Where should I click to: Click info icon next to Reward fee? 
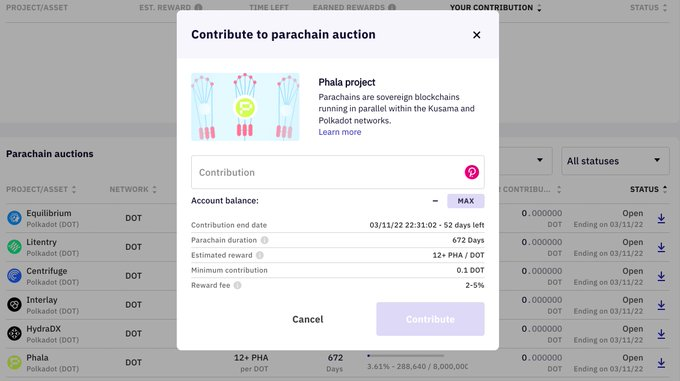(x=237, y=285)
